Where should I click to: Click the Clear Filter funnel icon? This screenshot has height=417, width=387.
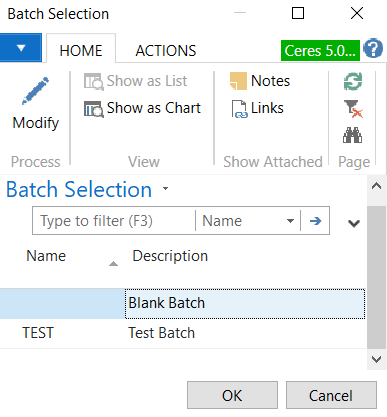[353, 109]
